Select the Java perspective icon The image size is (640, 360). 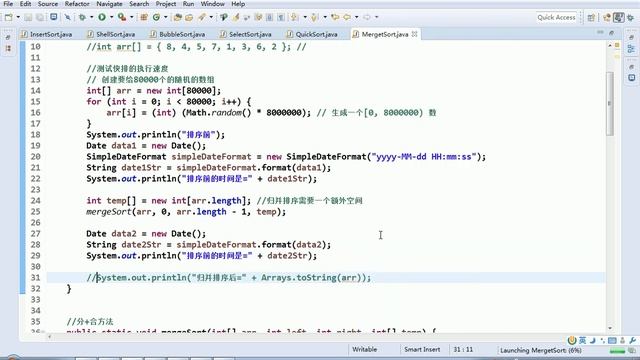click(x=619, y=17)
